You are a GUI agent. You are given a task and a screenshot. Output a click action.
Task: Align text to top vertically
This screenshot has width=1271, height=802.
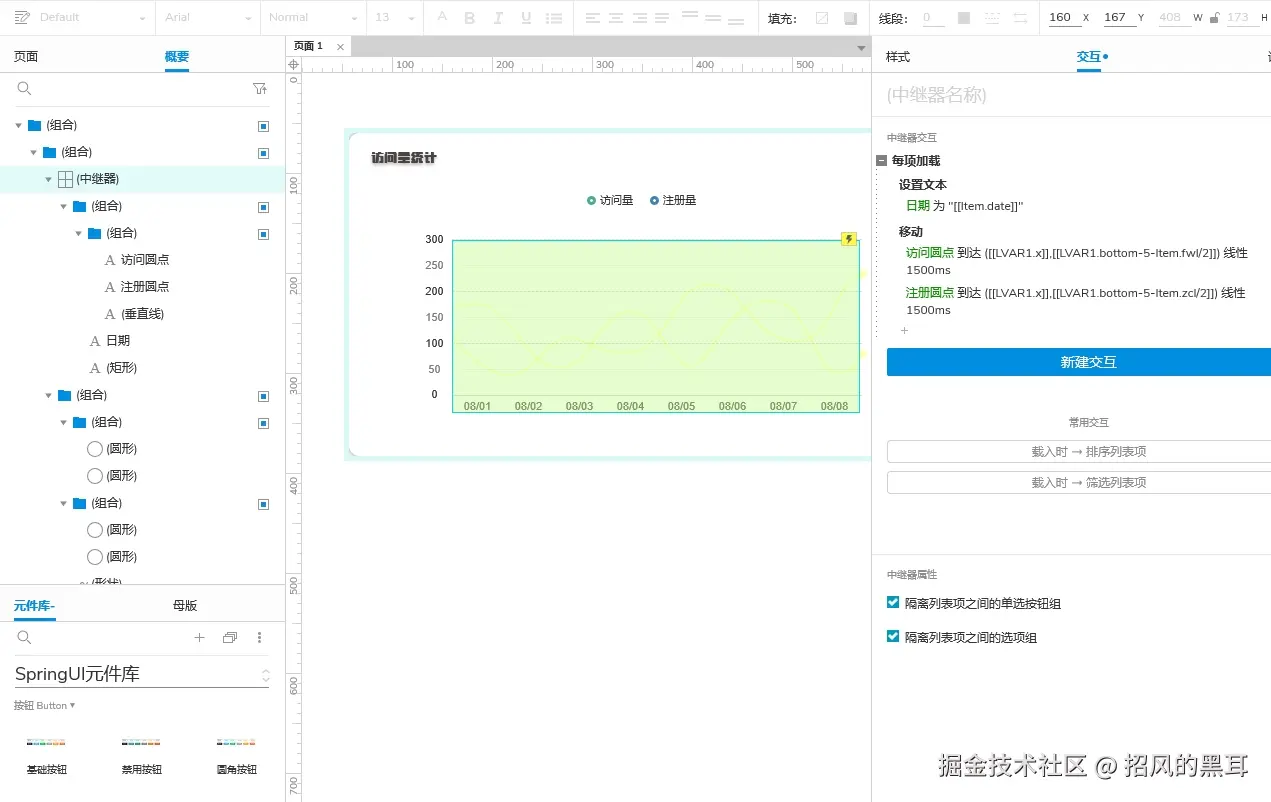pyautogui.click(x=690, y=15)
